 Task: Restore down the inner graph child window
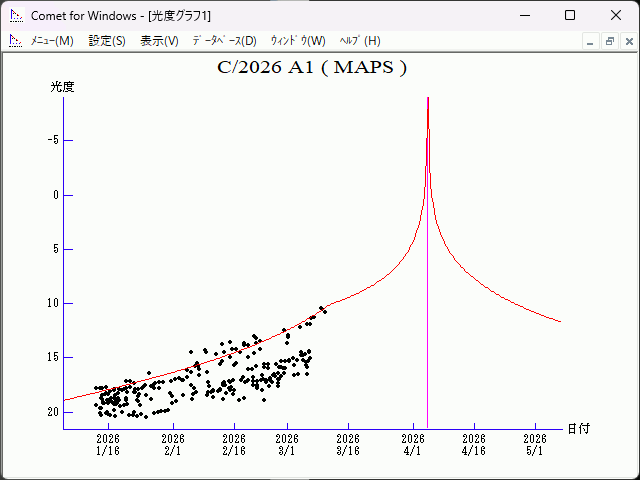[x=609, y=41]
